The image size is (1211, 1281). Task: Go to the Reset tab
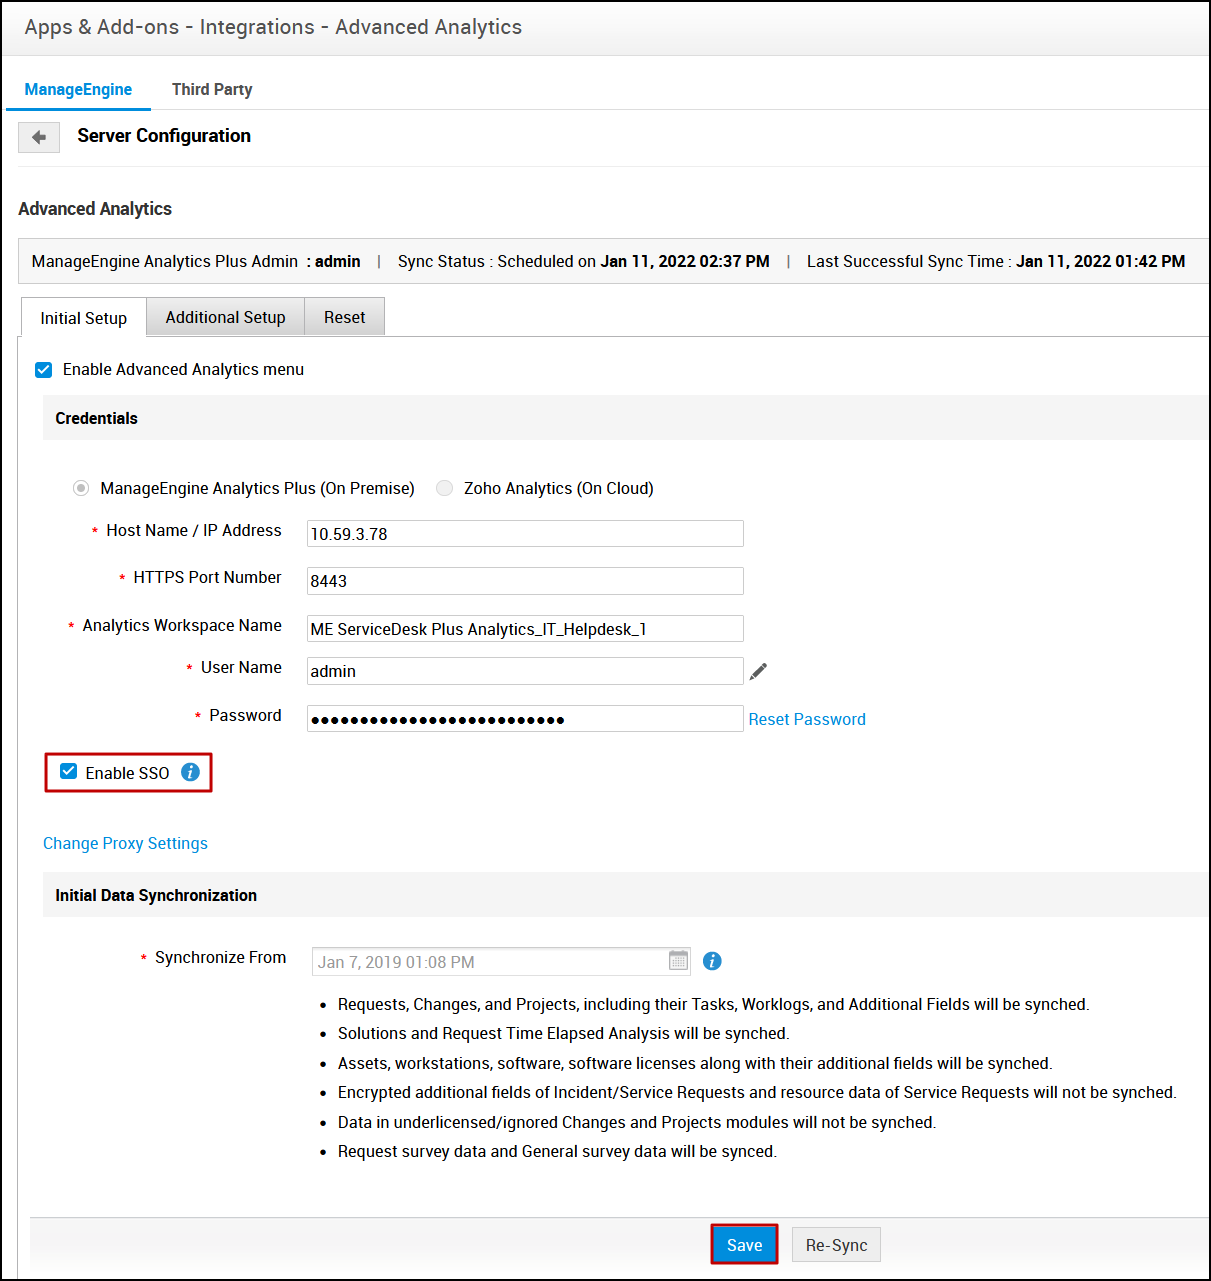344,317
